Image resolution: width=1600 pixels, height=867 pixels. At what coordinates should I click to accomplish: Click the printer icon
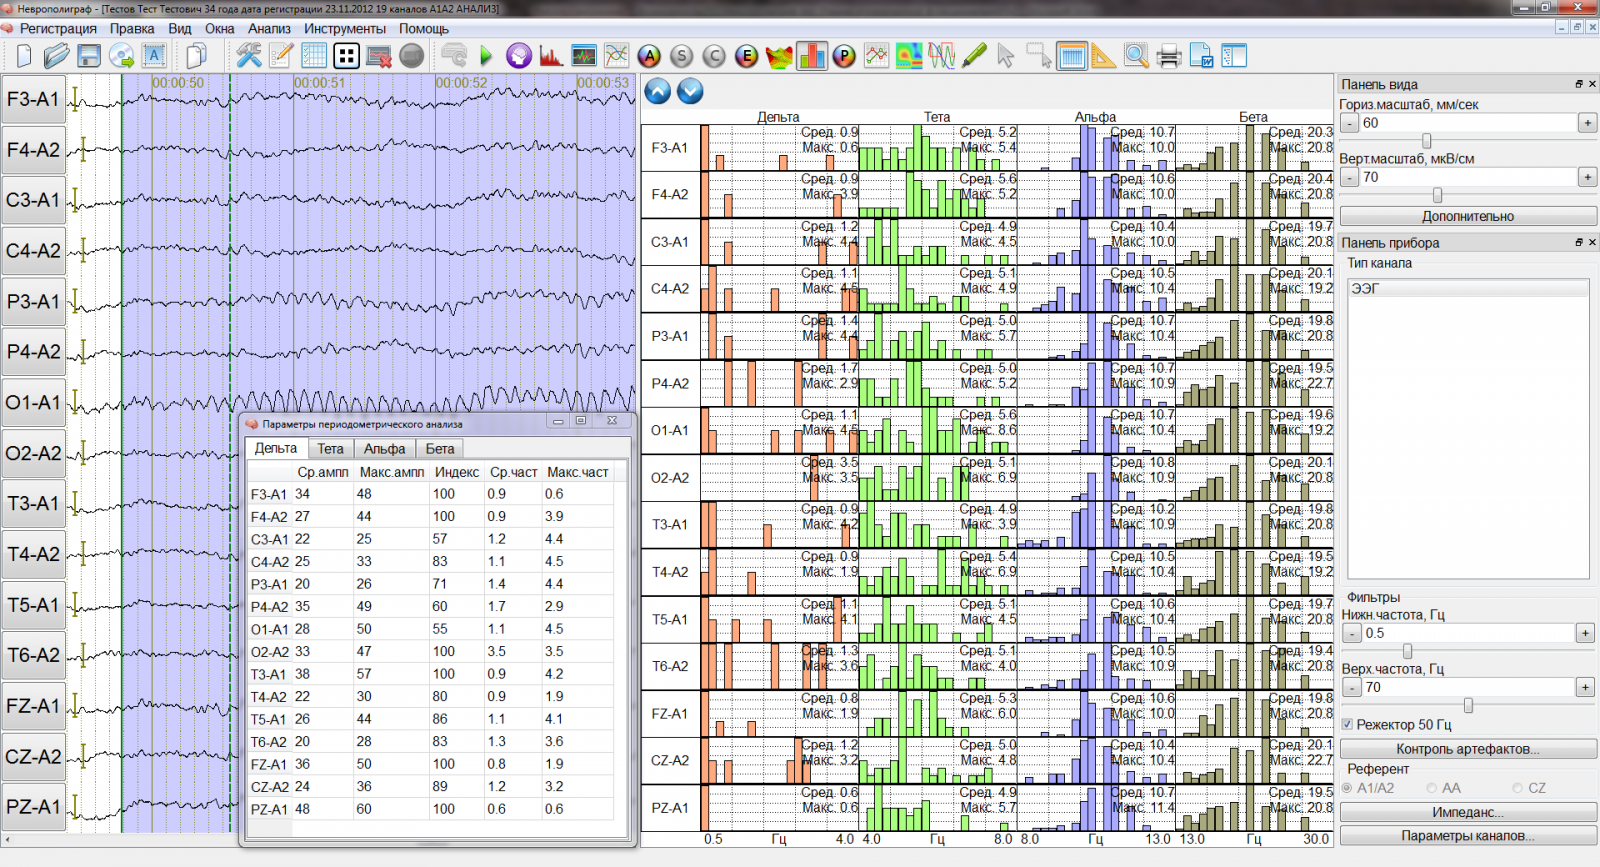(x=1168, y=56)
